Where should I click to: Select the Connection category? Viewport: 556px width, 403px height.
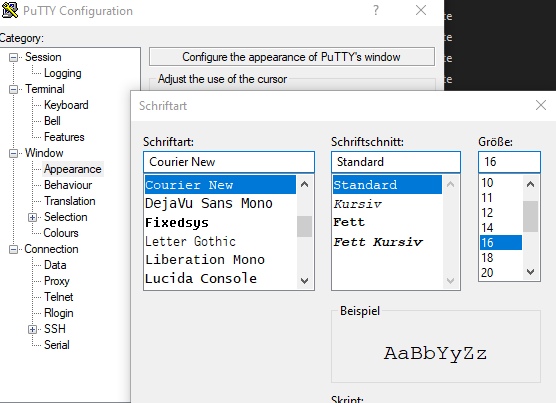(51, 249)
